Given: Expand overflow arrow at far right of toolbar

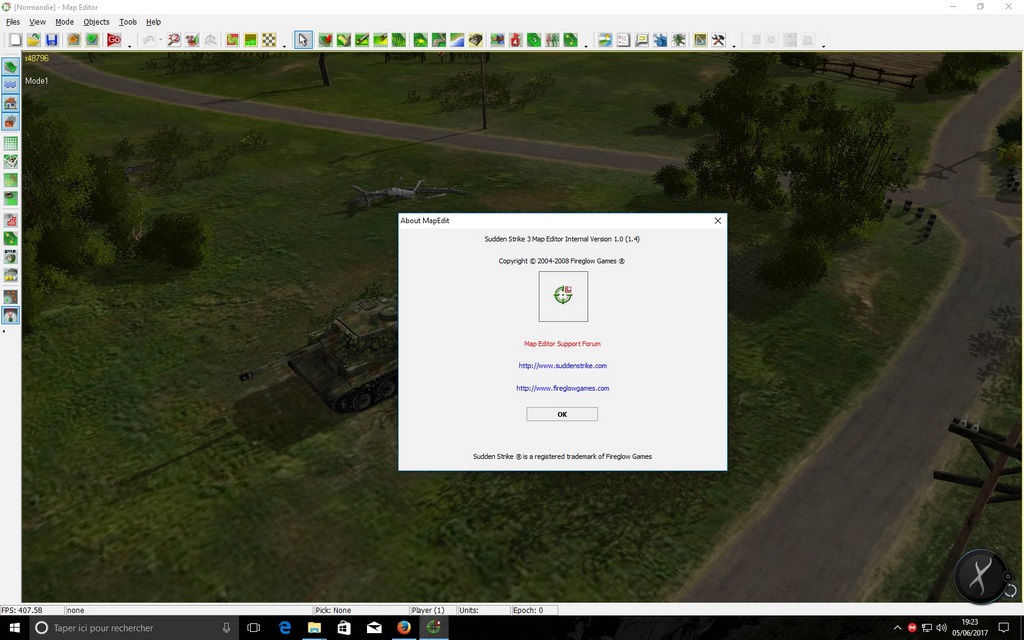Looking at the screenshot, I should click(823, 46).
